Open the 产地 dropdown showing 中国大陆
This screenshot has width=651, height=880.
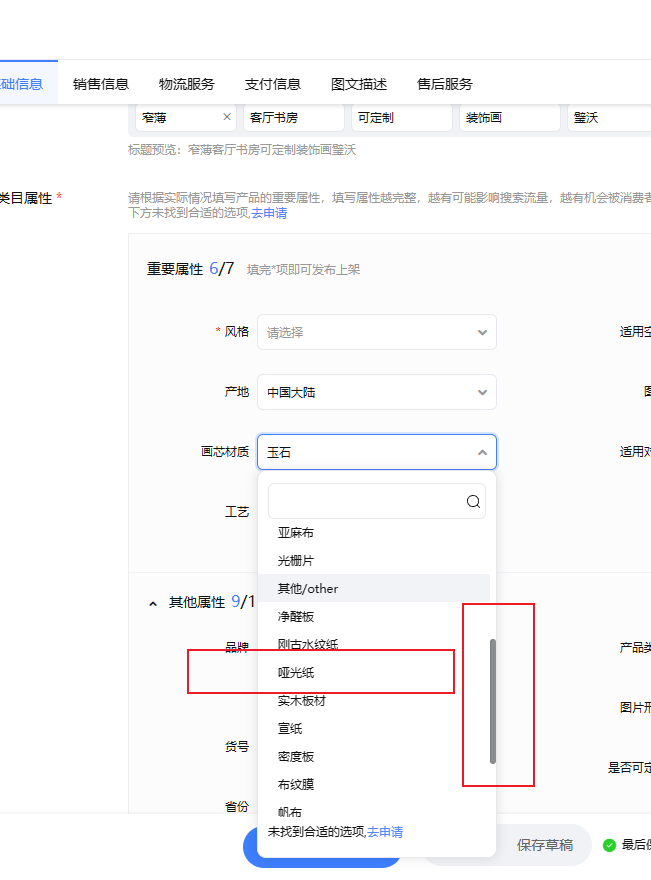tap(377, 392)
